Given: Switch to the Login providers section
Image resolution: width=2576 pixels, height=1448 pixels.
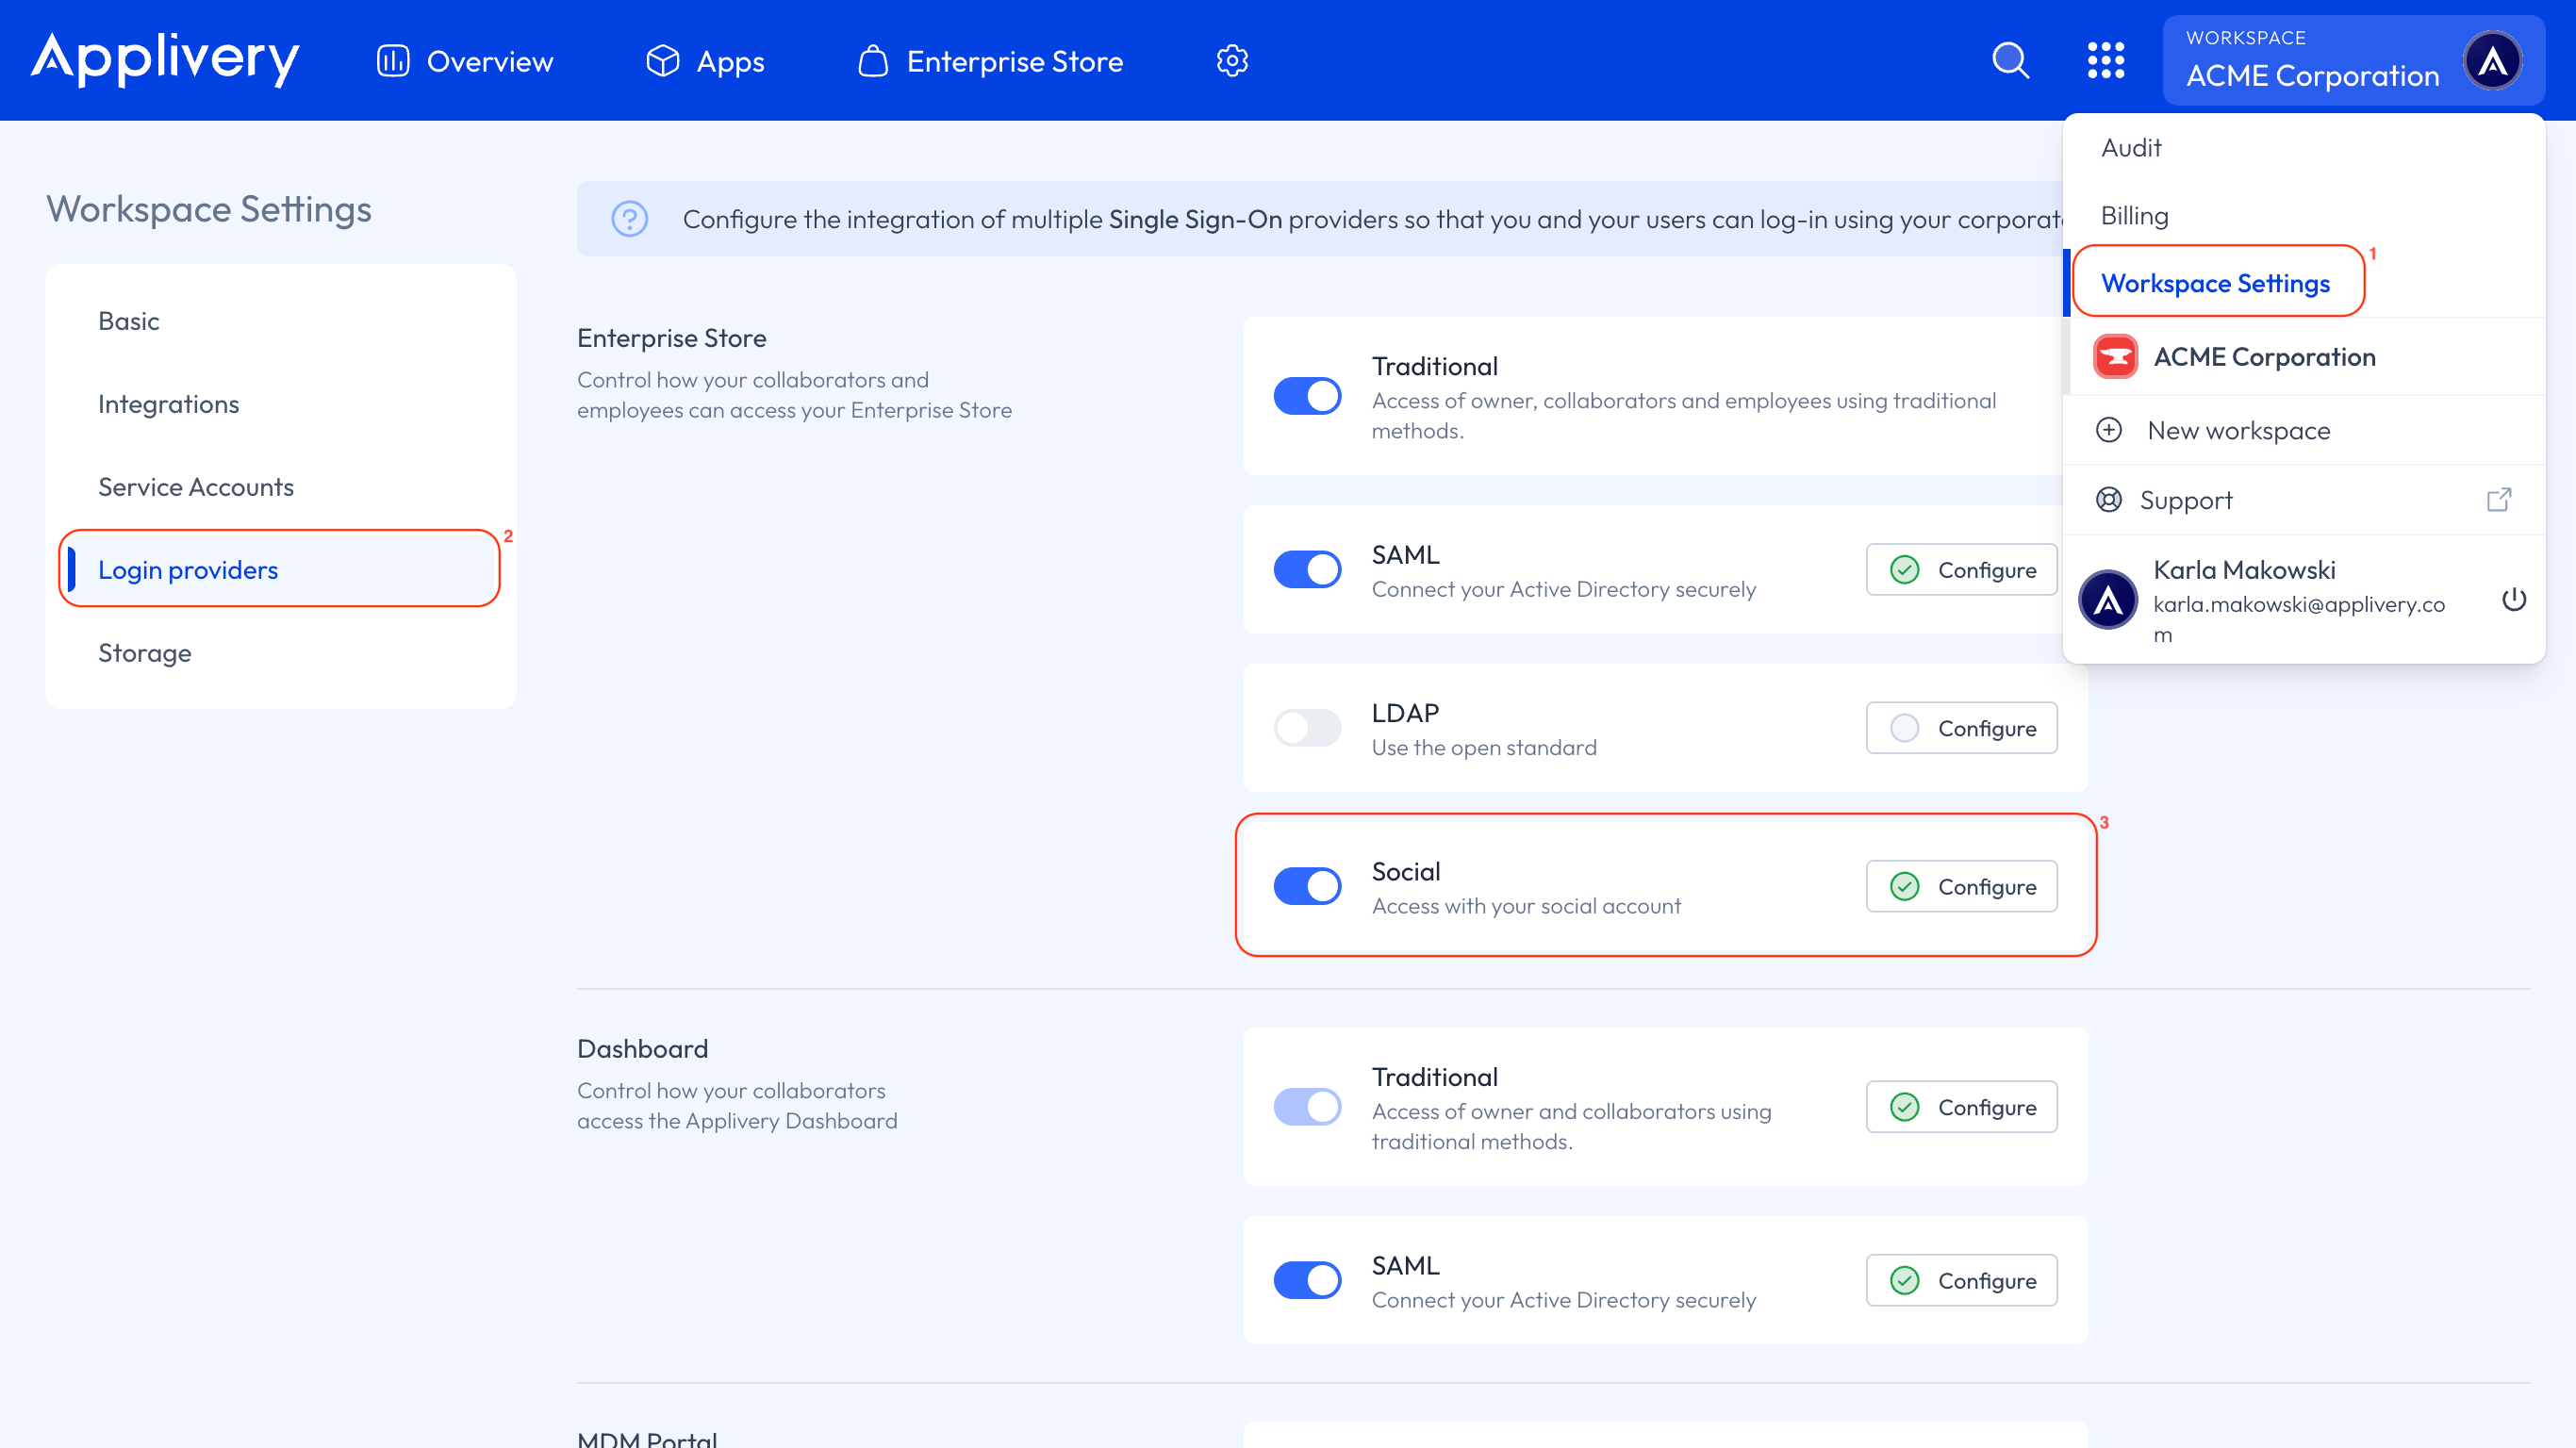Looking at the screenshot, I should point(188,569).
